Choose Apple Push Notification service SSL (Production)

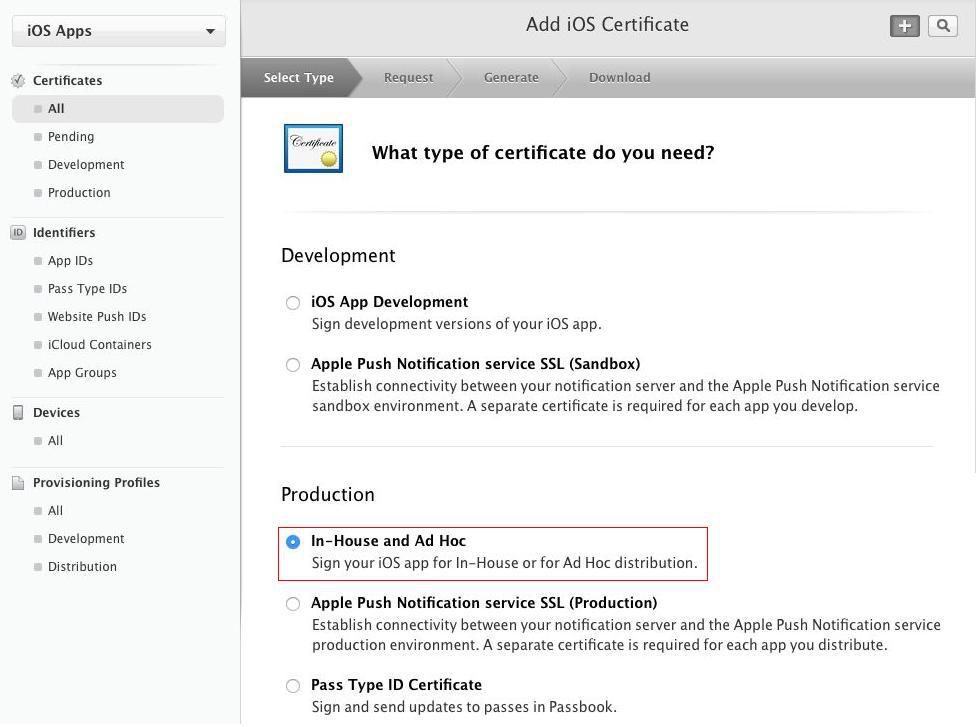(x=293, y=604)
